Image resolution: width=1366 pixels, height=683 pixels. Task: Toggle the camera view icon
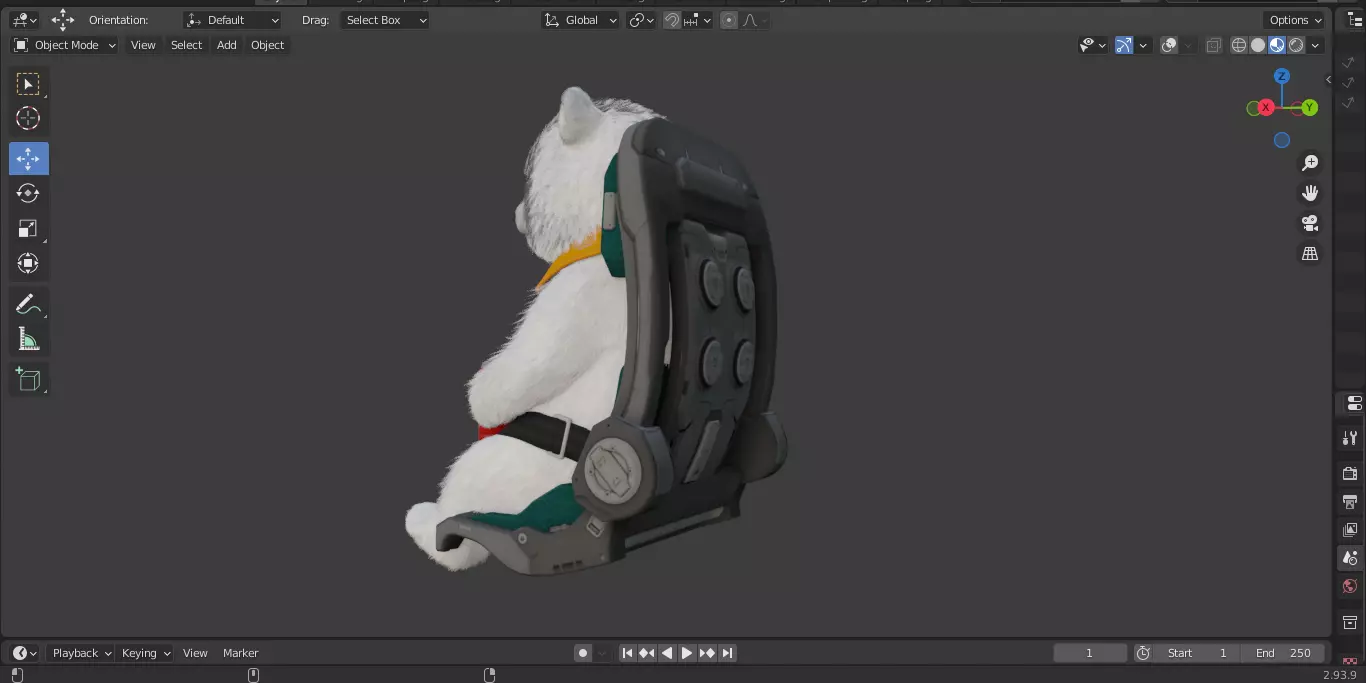click(1310, 223)
